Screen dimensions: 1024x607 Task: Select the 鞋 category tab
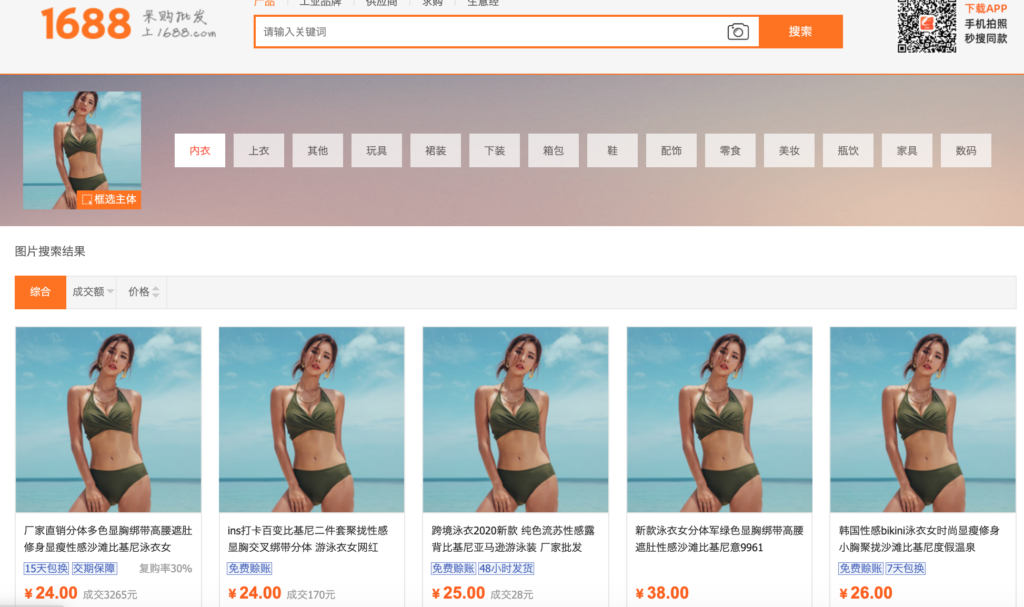(x=613, y=150)
